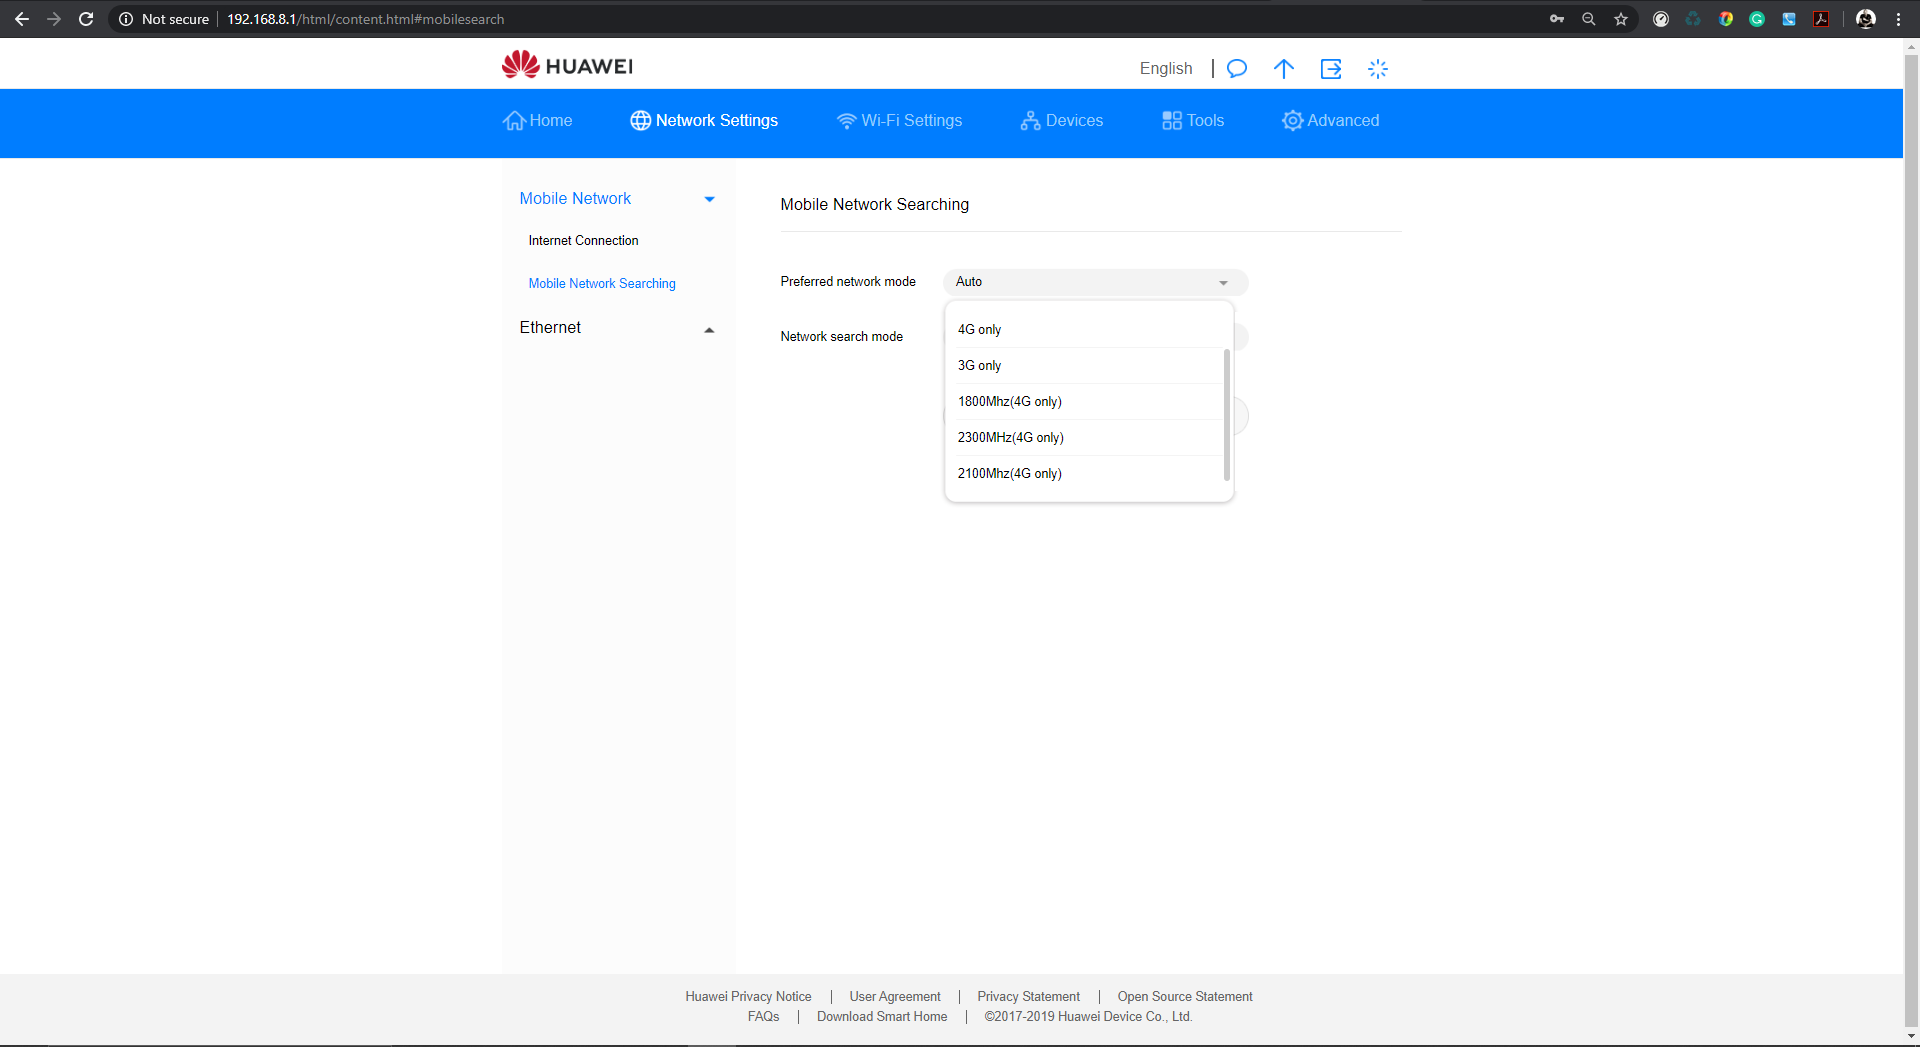The image size is (1920, 1047).
Task: Click Download Smart Home link
Action: pos(882,1017)
